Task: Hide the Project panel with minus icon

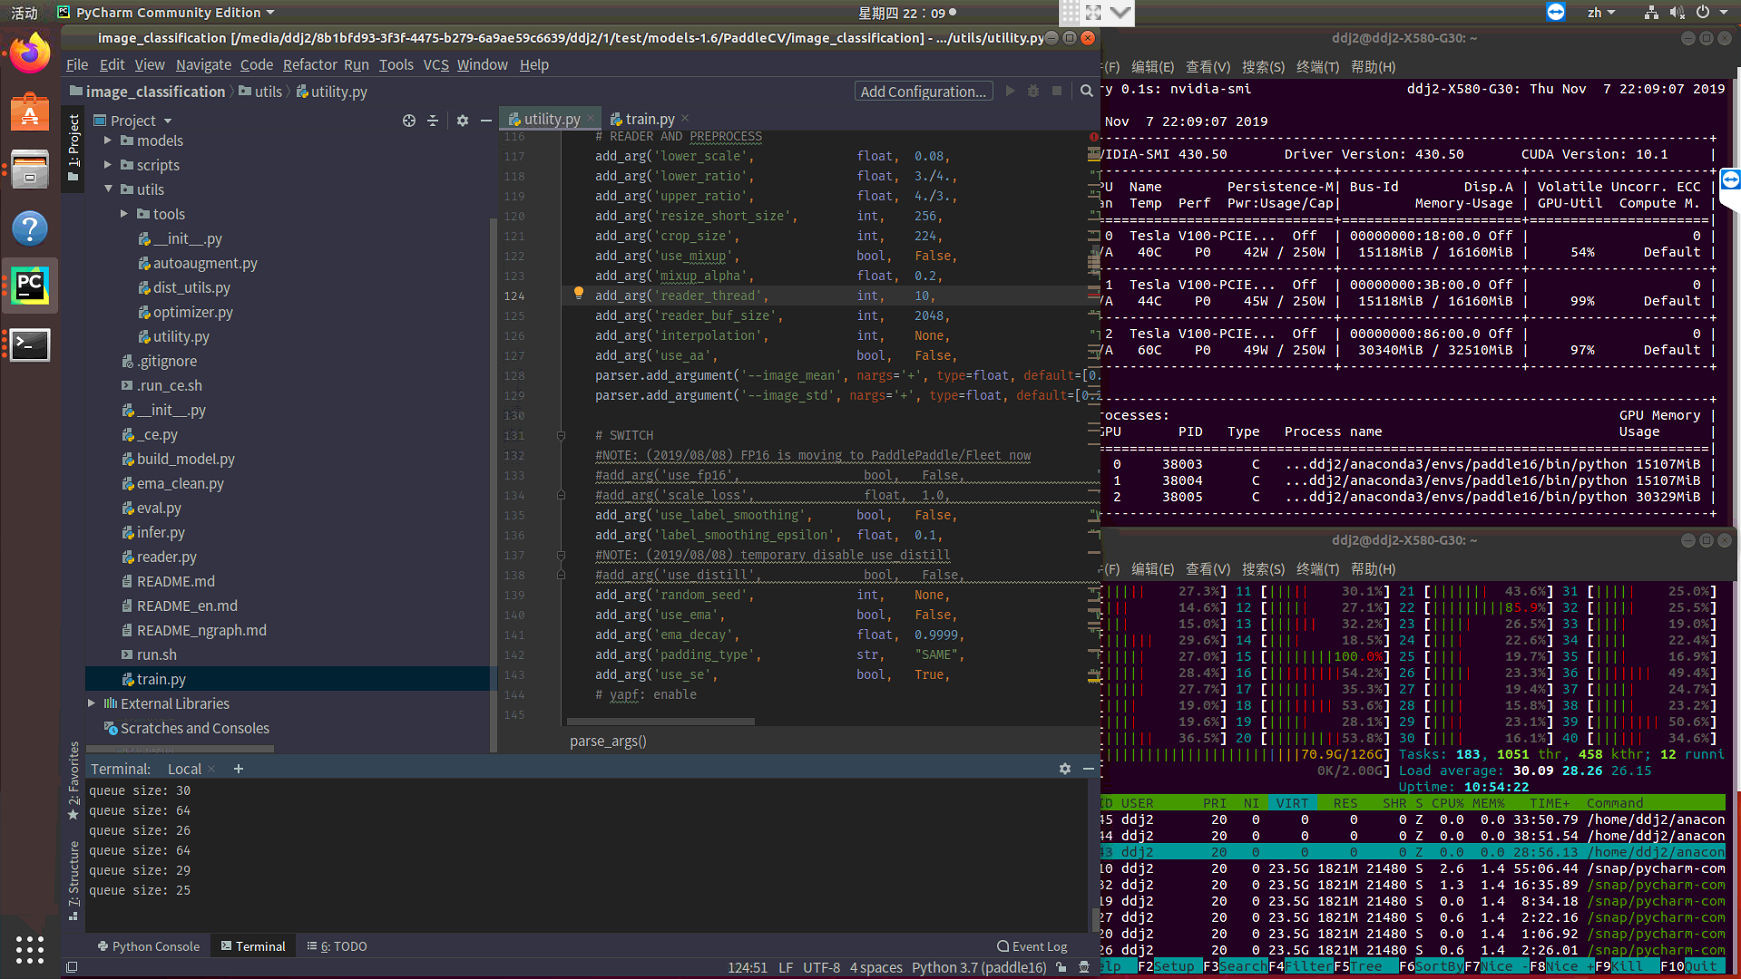Action: pyautogui.click(x=486, y=120)
